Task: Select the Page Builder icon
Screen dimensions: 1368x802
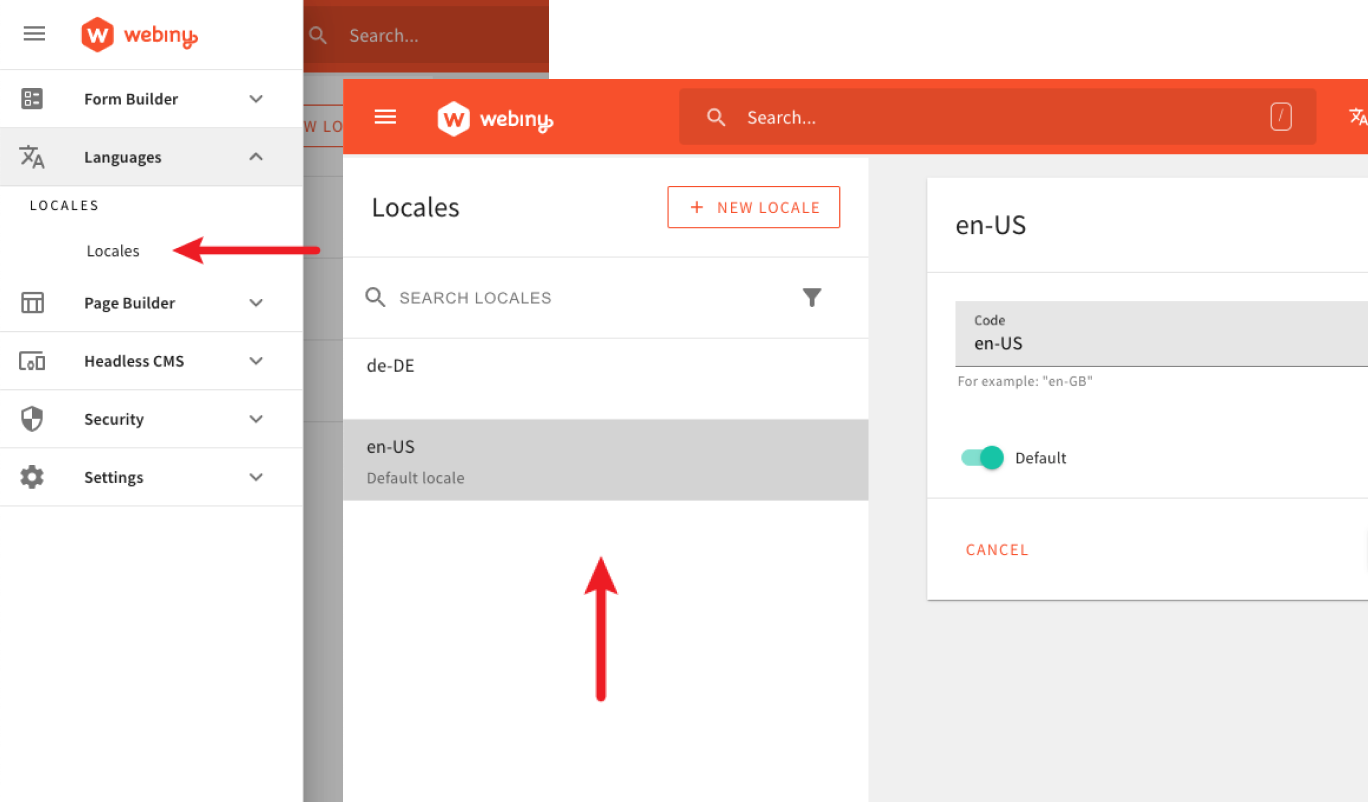Action: tap(33, 302)
